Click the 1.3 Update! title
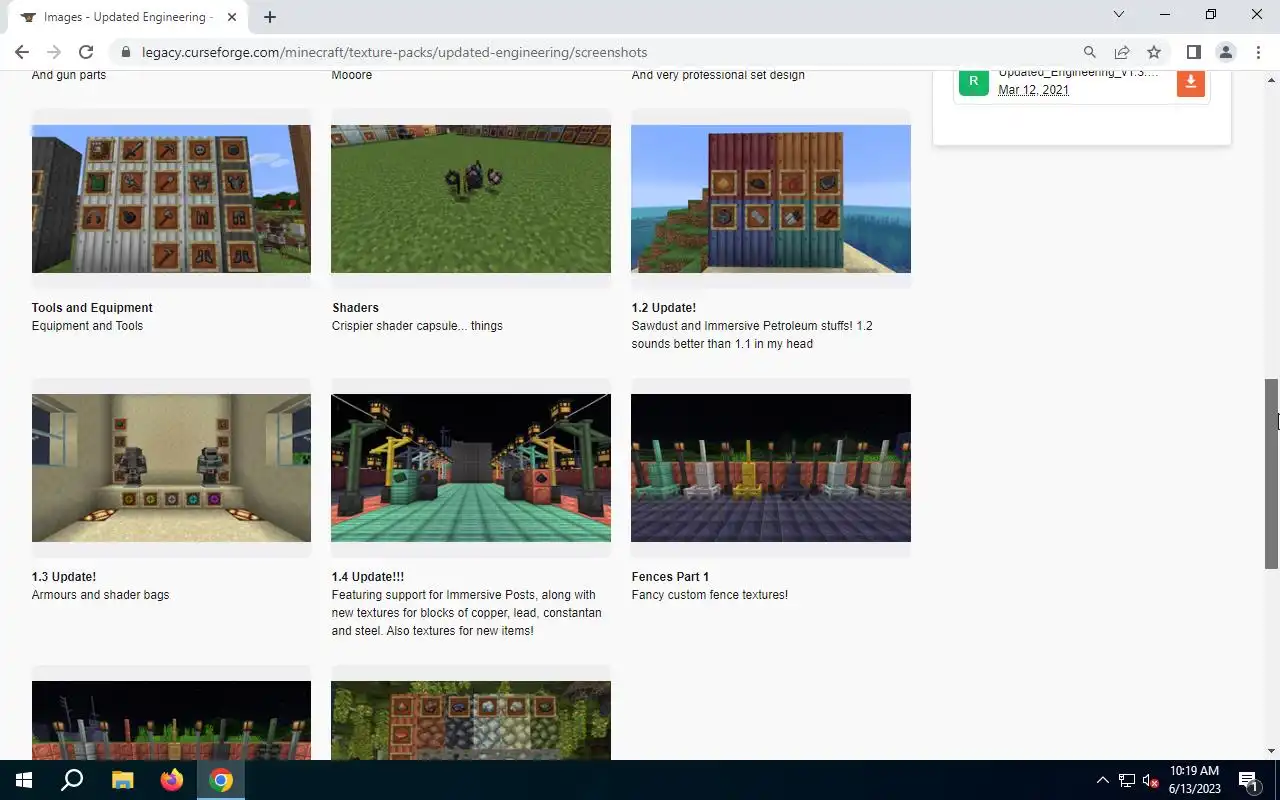The image size is (1280, 800). click(x=64, y=577)
